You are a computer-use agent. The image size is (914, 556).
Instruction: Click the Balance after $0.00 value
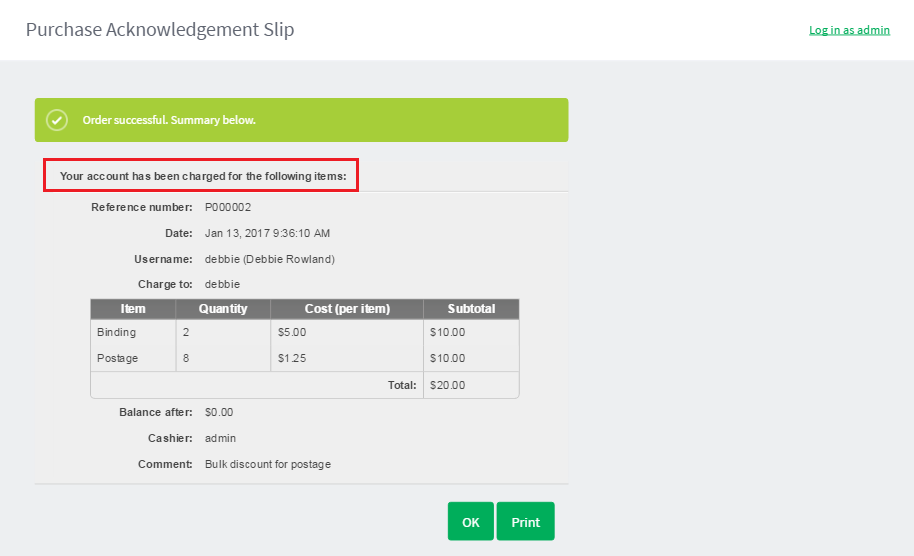point(219,412)
